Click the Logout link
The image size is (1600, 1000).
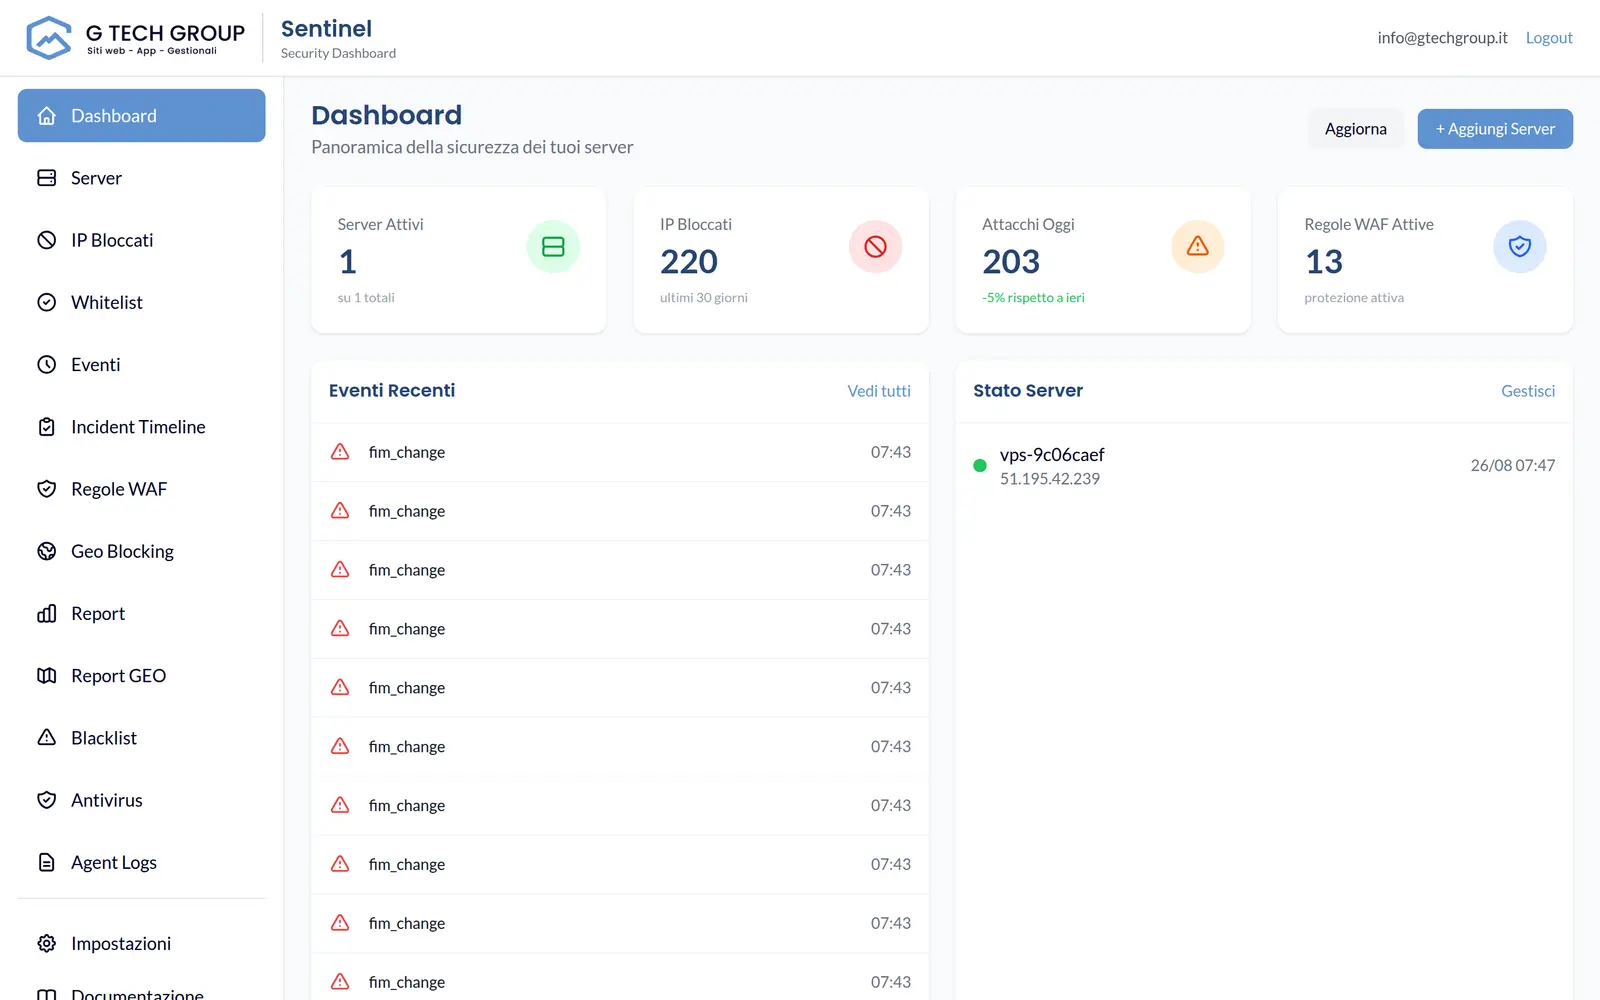coord(1549,38)
